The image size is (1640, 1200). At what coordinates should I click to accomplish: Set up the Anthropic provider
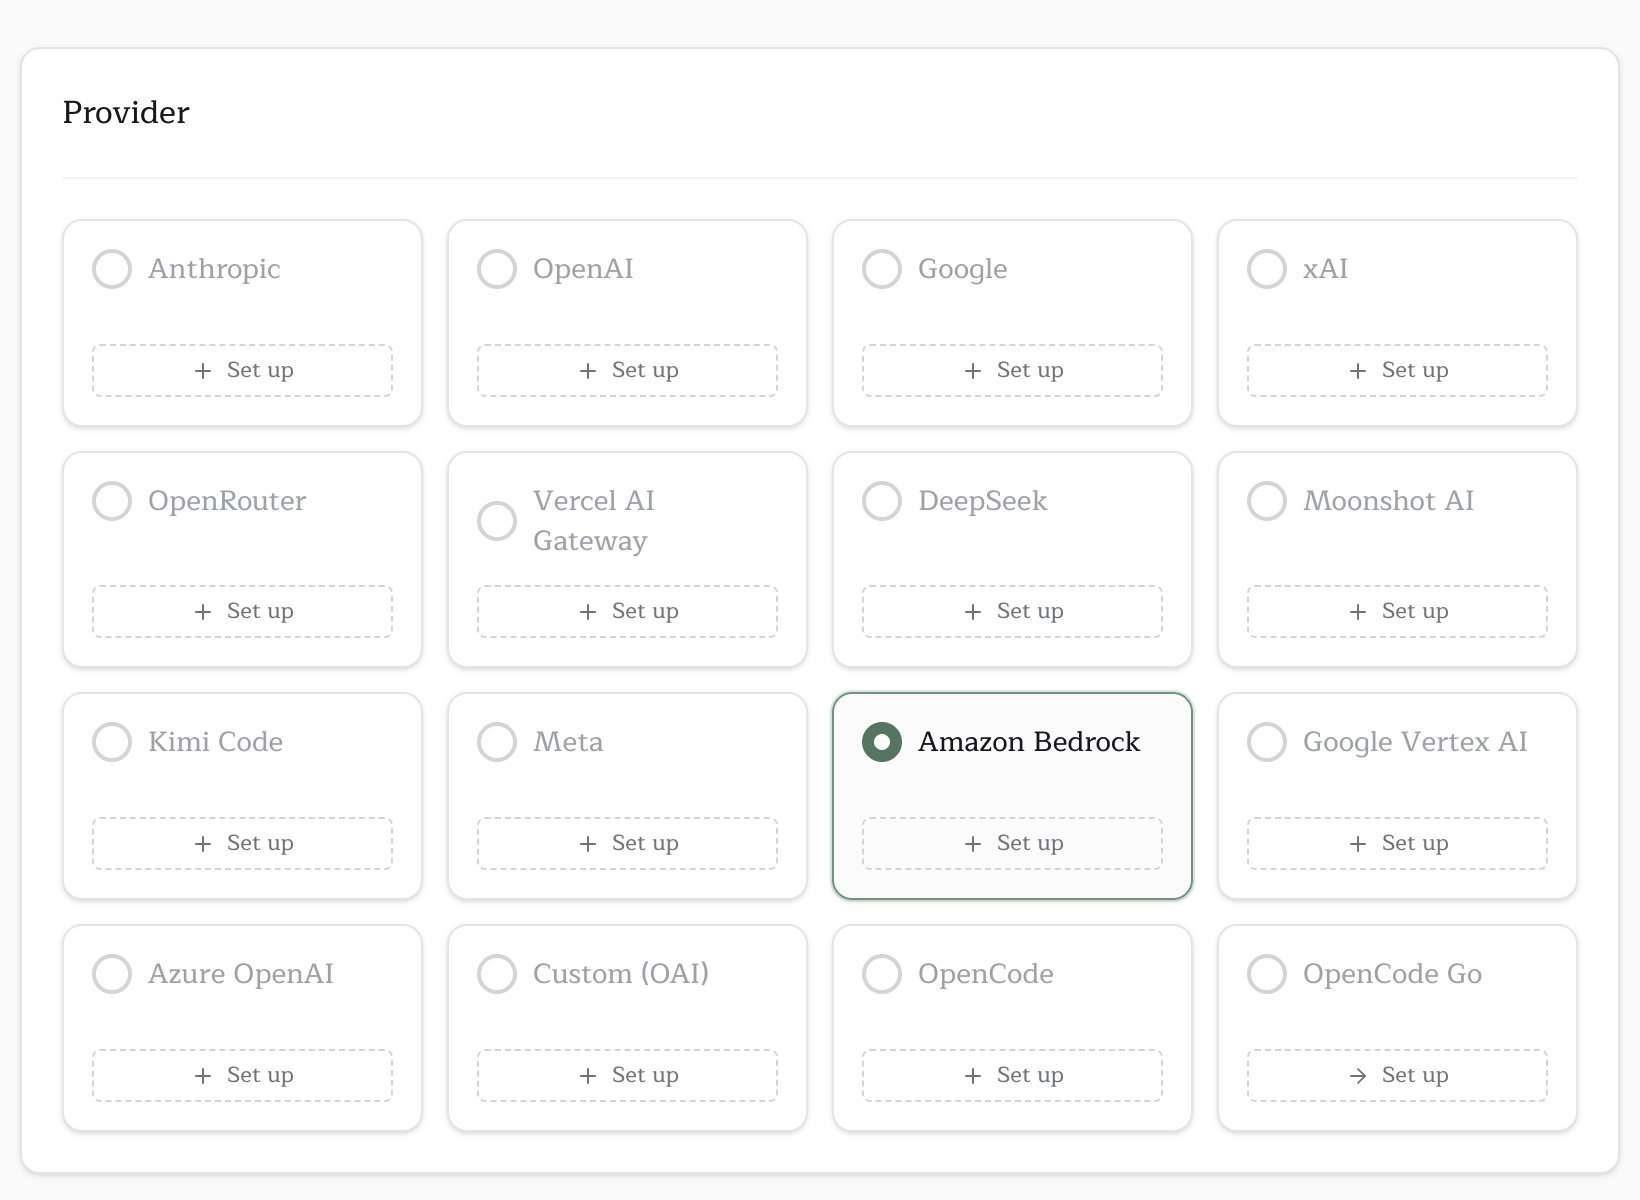coord(243,371)
